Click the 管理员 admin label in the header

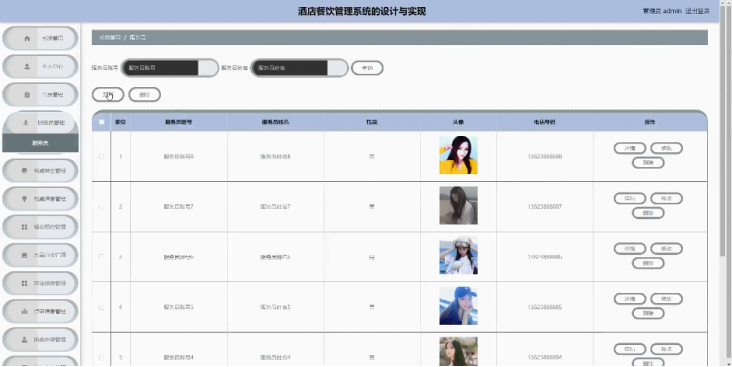pos(662,11)
